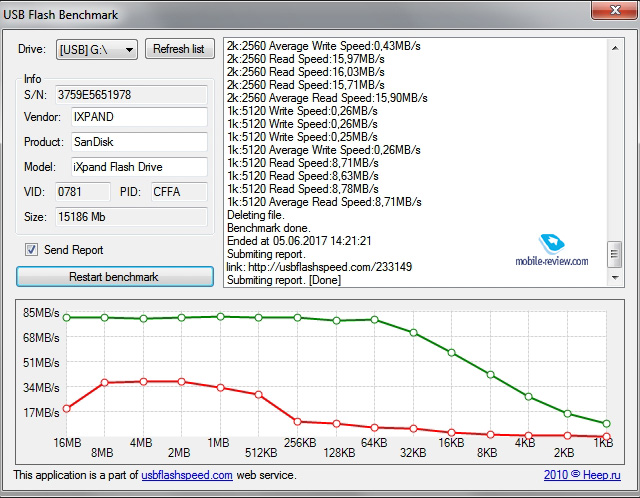Click green read-speed point at 16KB
The image size is (640, 498).
coord(451,353)
